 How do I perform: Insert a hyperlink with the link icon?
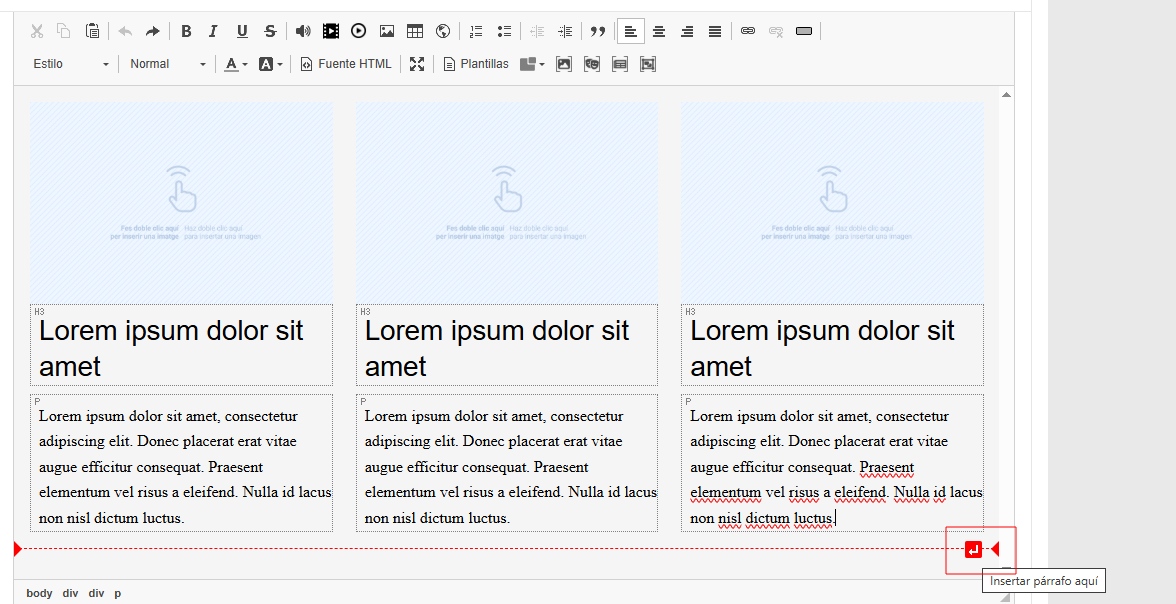click(748, 32)
